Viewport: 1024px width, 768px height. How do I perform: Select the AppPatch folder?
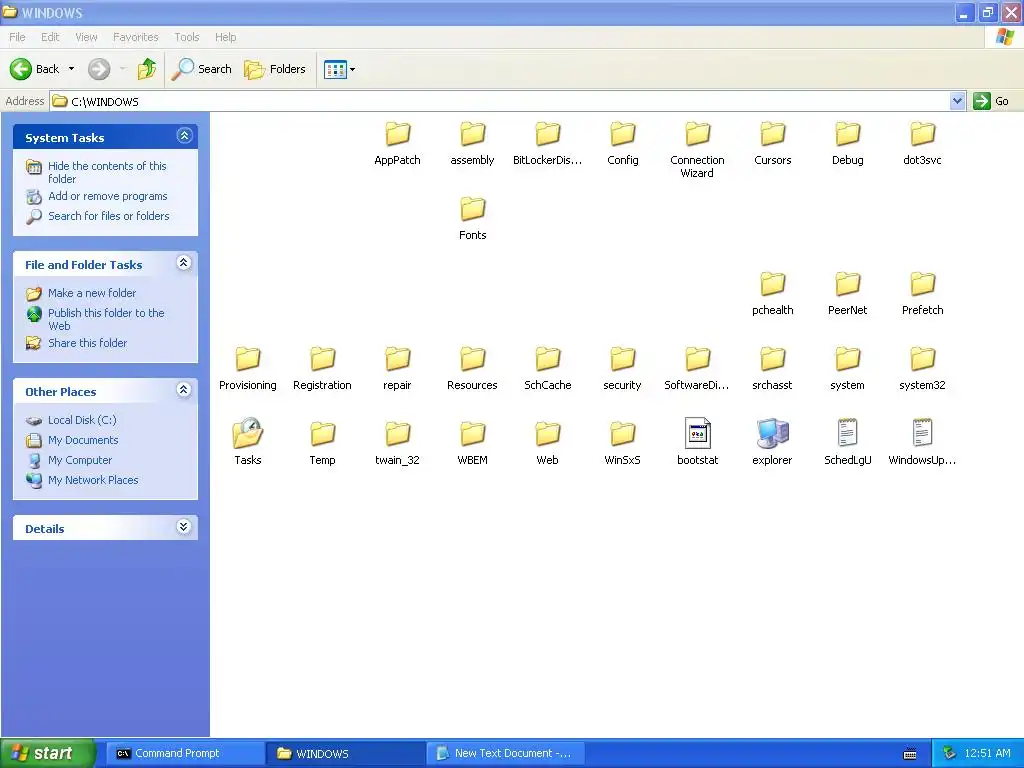click(x=397, y=144)
